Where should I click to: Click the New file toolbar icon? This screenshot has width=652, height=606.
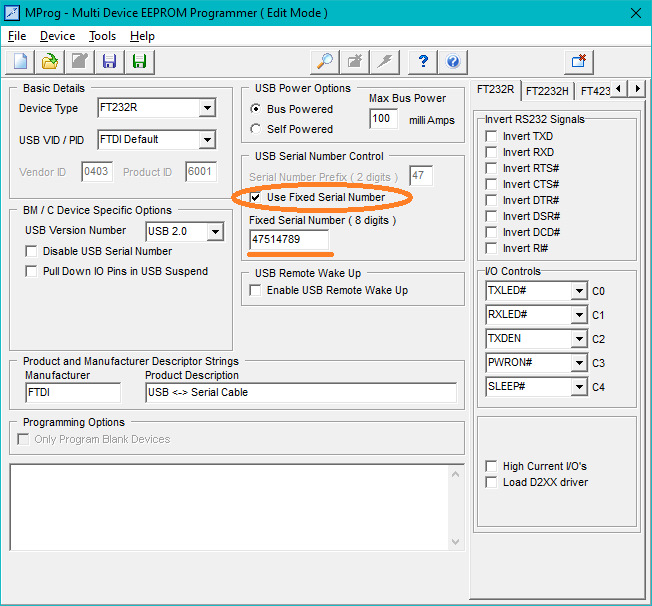point(20,62)
